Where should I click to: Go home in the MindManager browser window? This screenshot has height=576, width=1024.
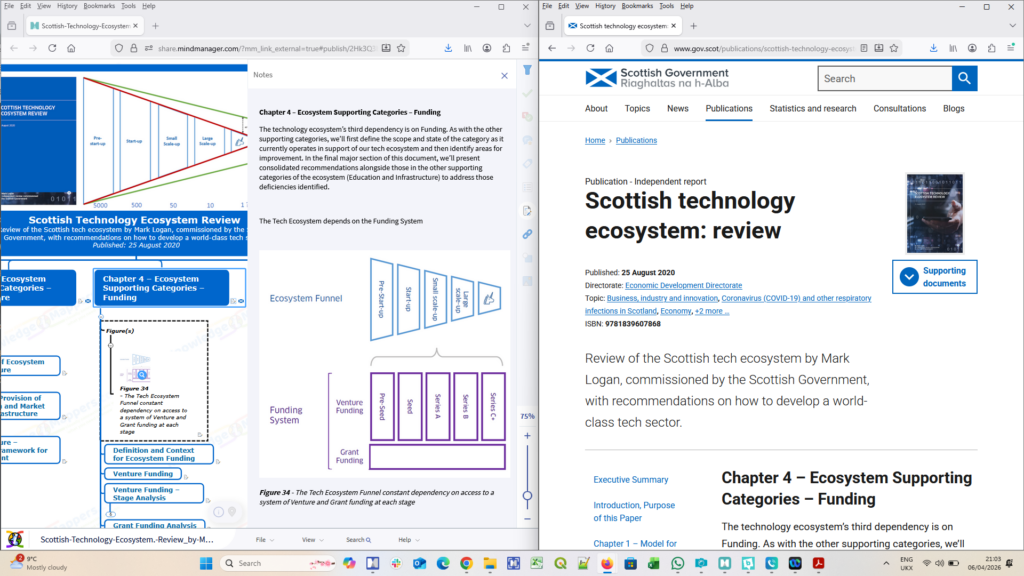click(71, 48)
